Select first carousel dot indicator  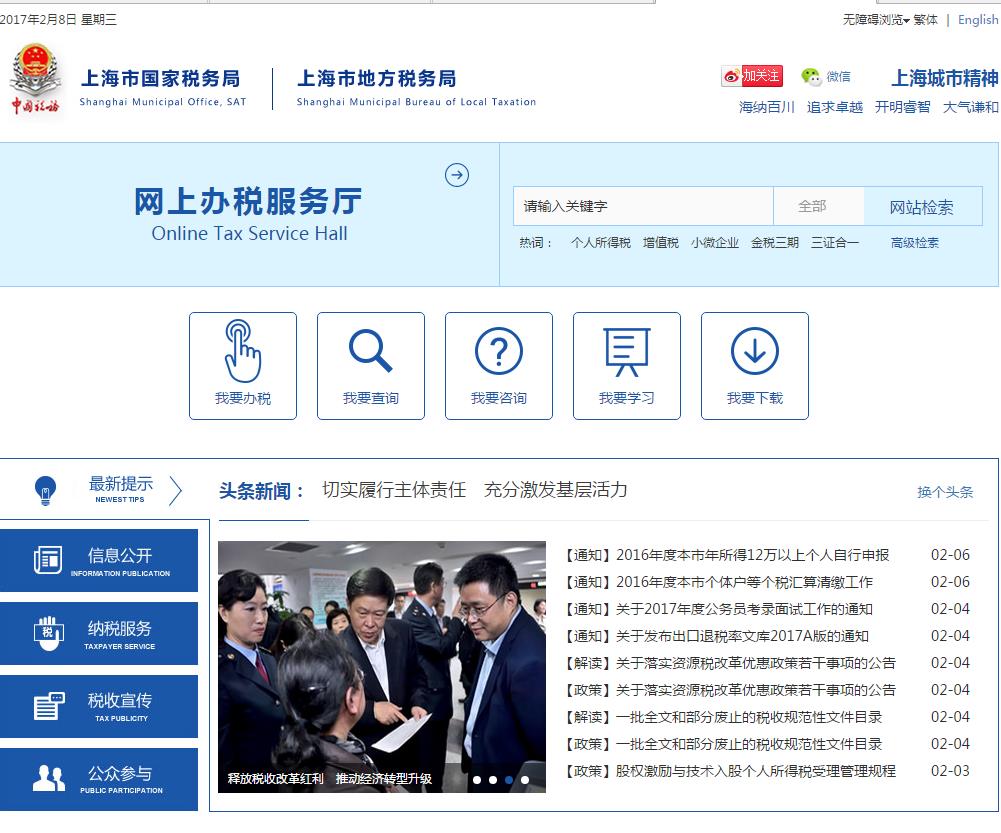tap(477, 779)
